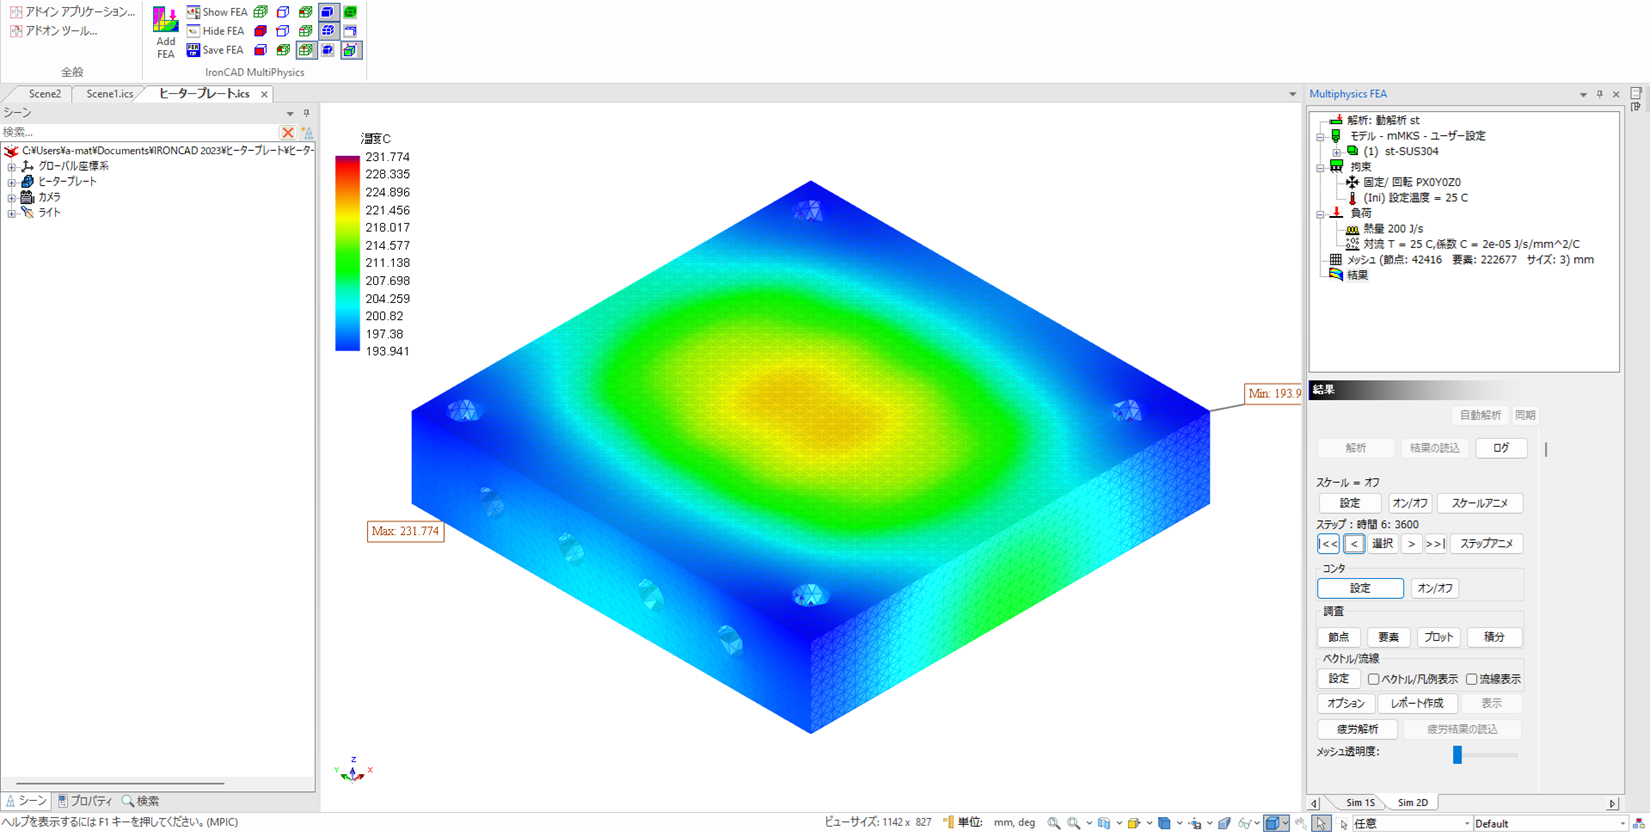Click the Save FEA toolbar icon
The width and height of the screenshot is (1650, 832).
(x=194, y=50)
